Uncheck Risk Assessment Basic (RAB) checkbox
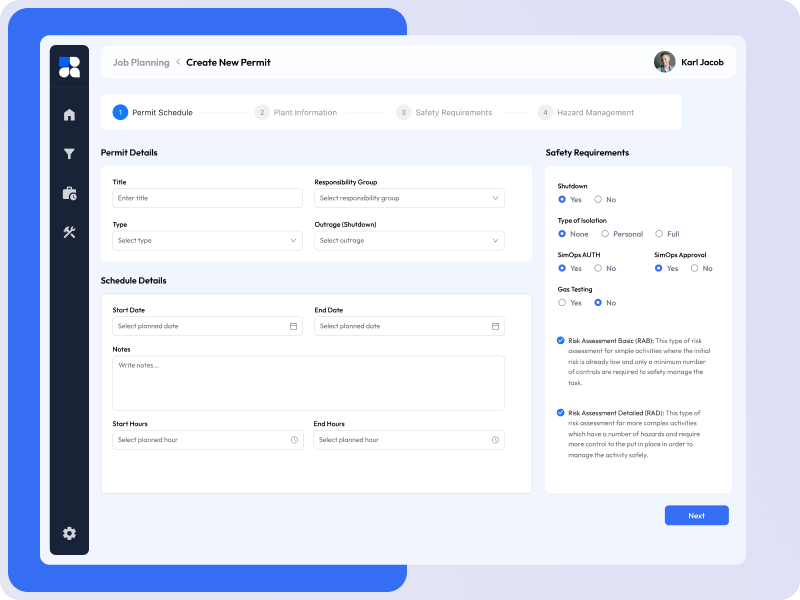Image resolution: width=800 pixels, height=600 pixels. pos(561,340)
